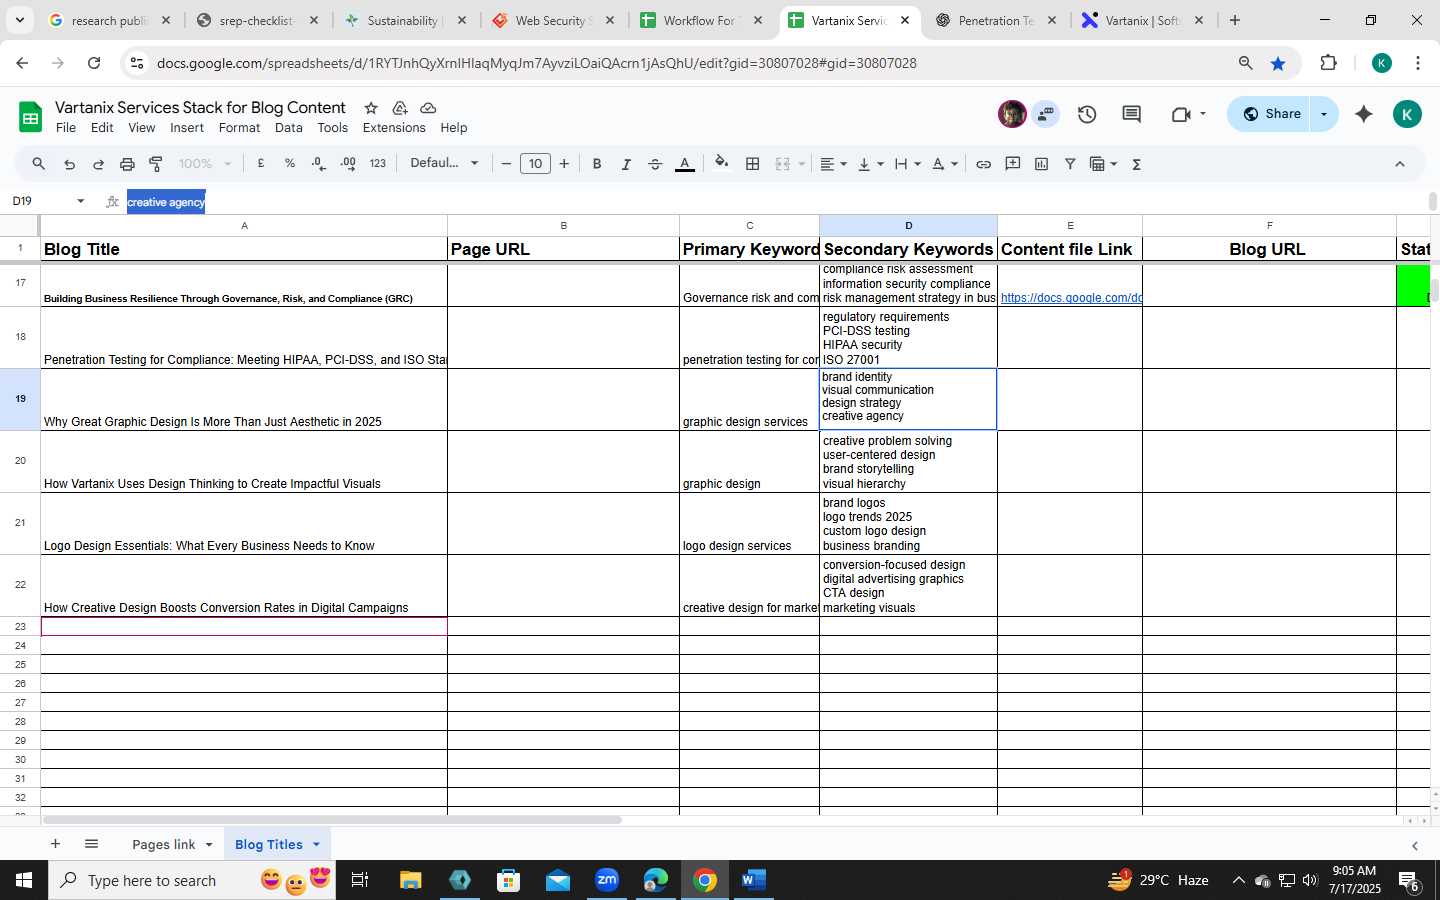Format as percent

(x=290, y=164)
